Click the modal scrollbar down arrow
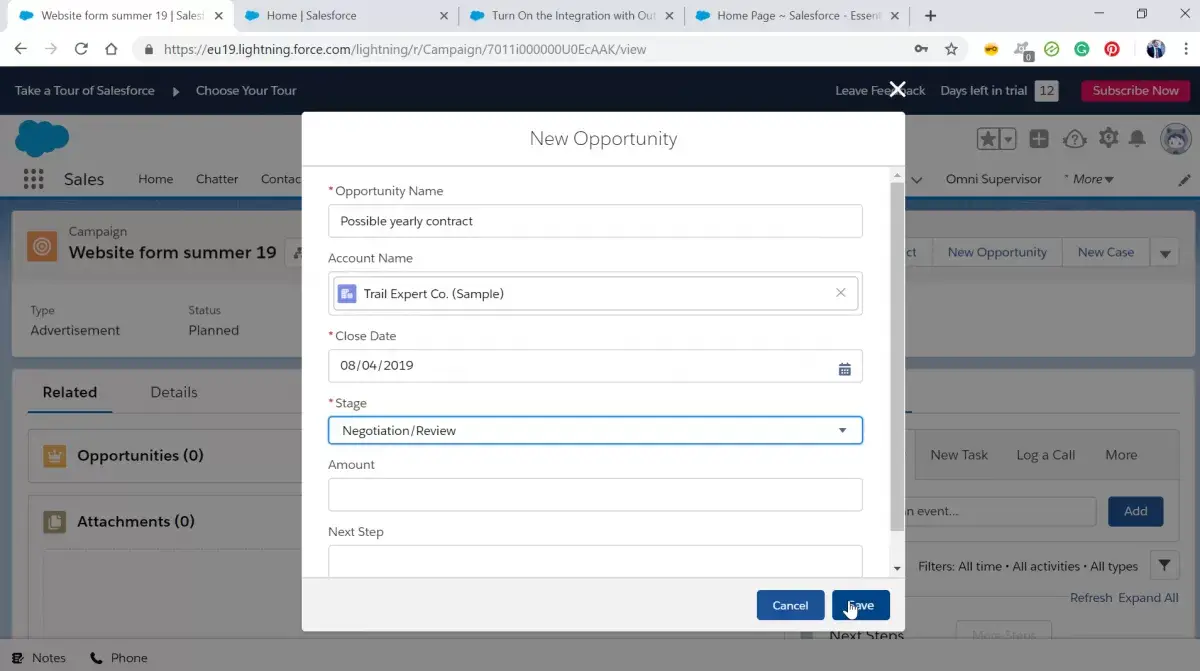Viewport: 1200px width, 671px height. click(x=896, y=567)
